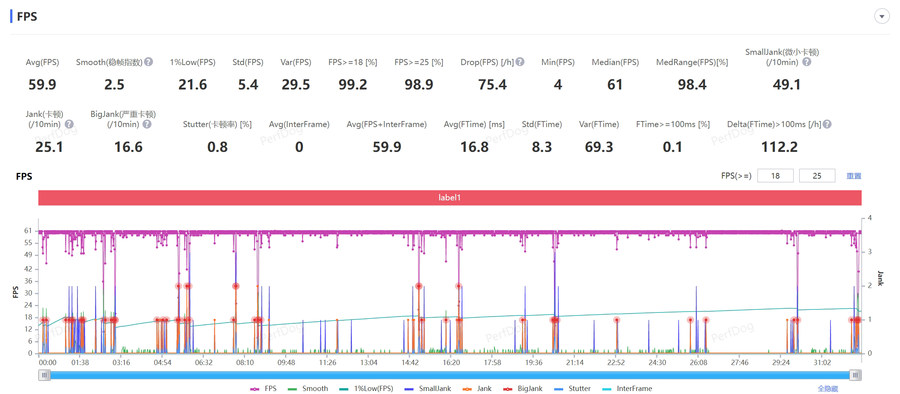900x394 pixels.
Task: Select the FPS>=25 value 98.9
Action: [419, 85]
